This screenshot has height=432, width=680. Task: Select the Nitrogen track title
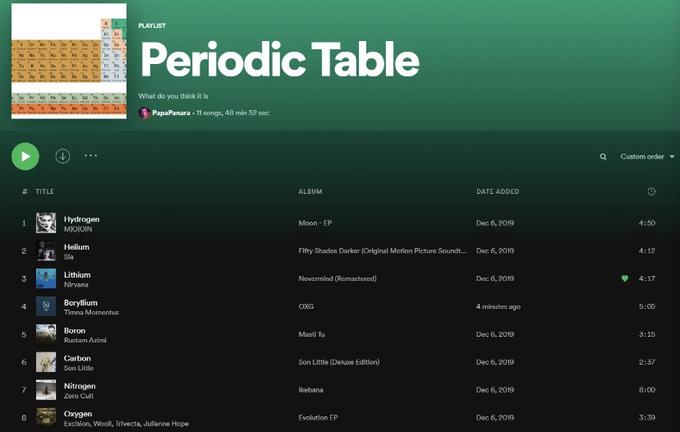(79, 386)
